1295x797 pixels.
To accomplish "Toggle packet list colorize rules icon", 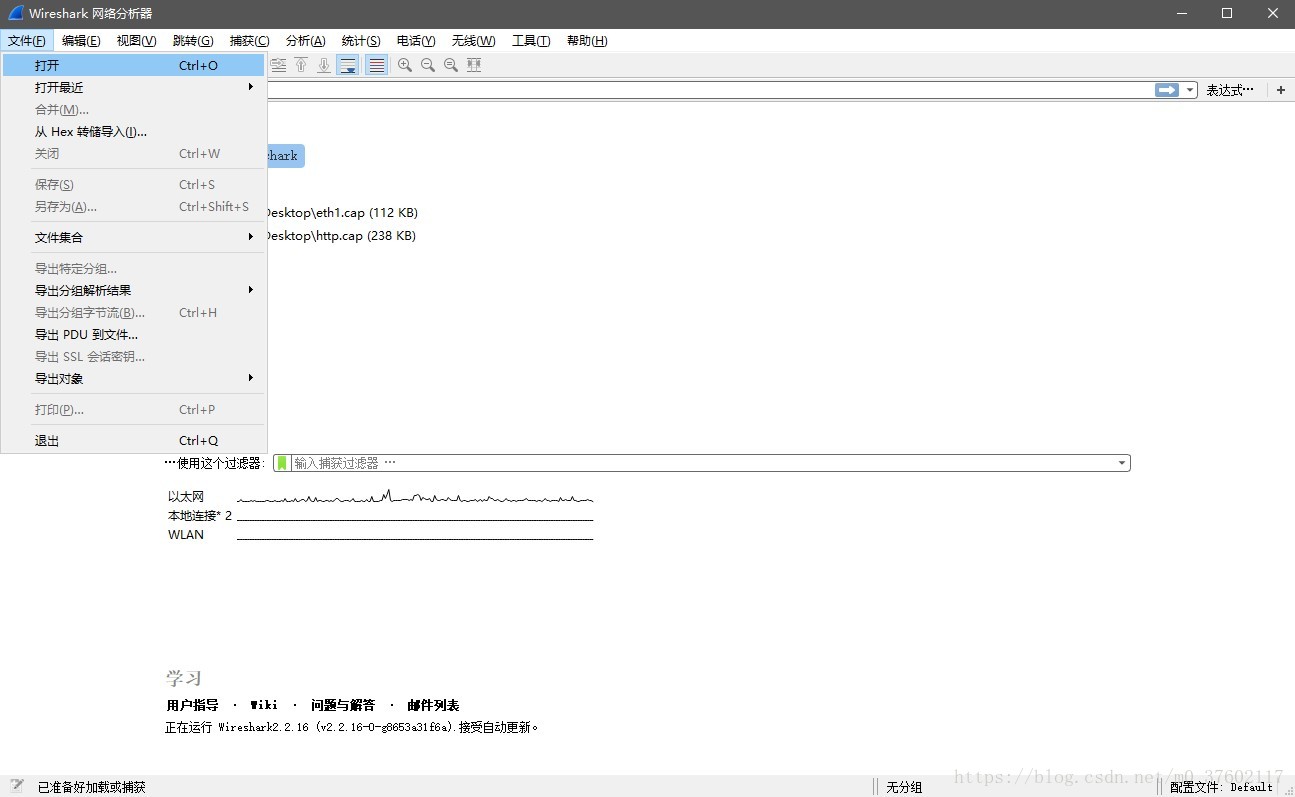I will tap(376, 65).
